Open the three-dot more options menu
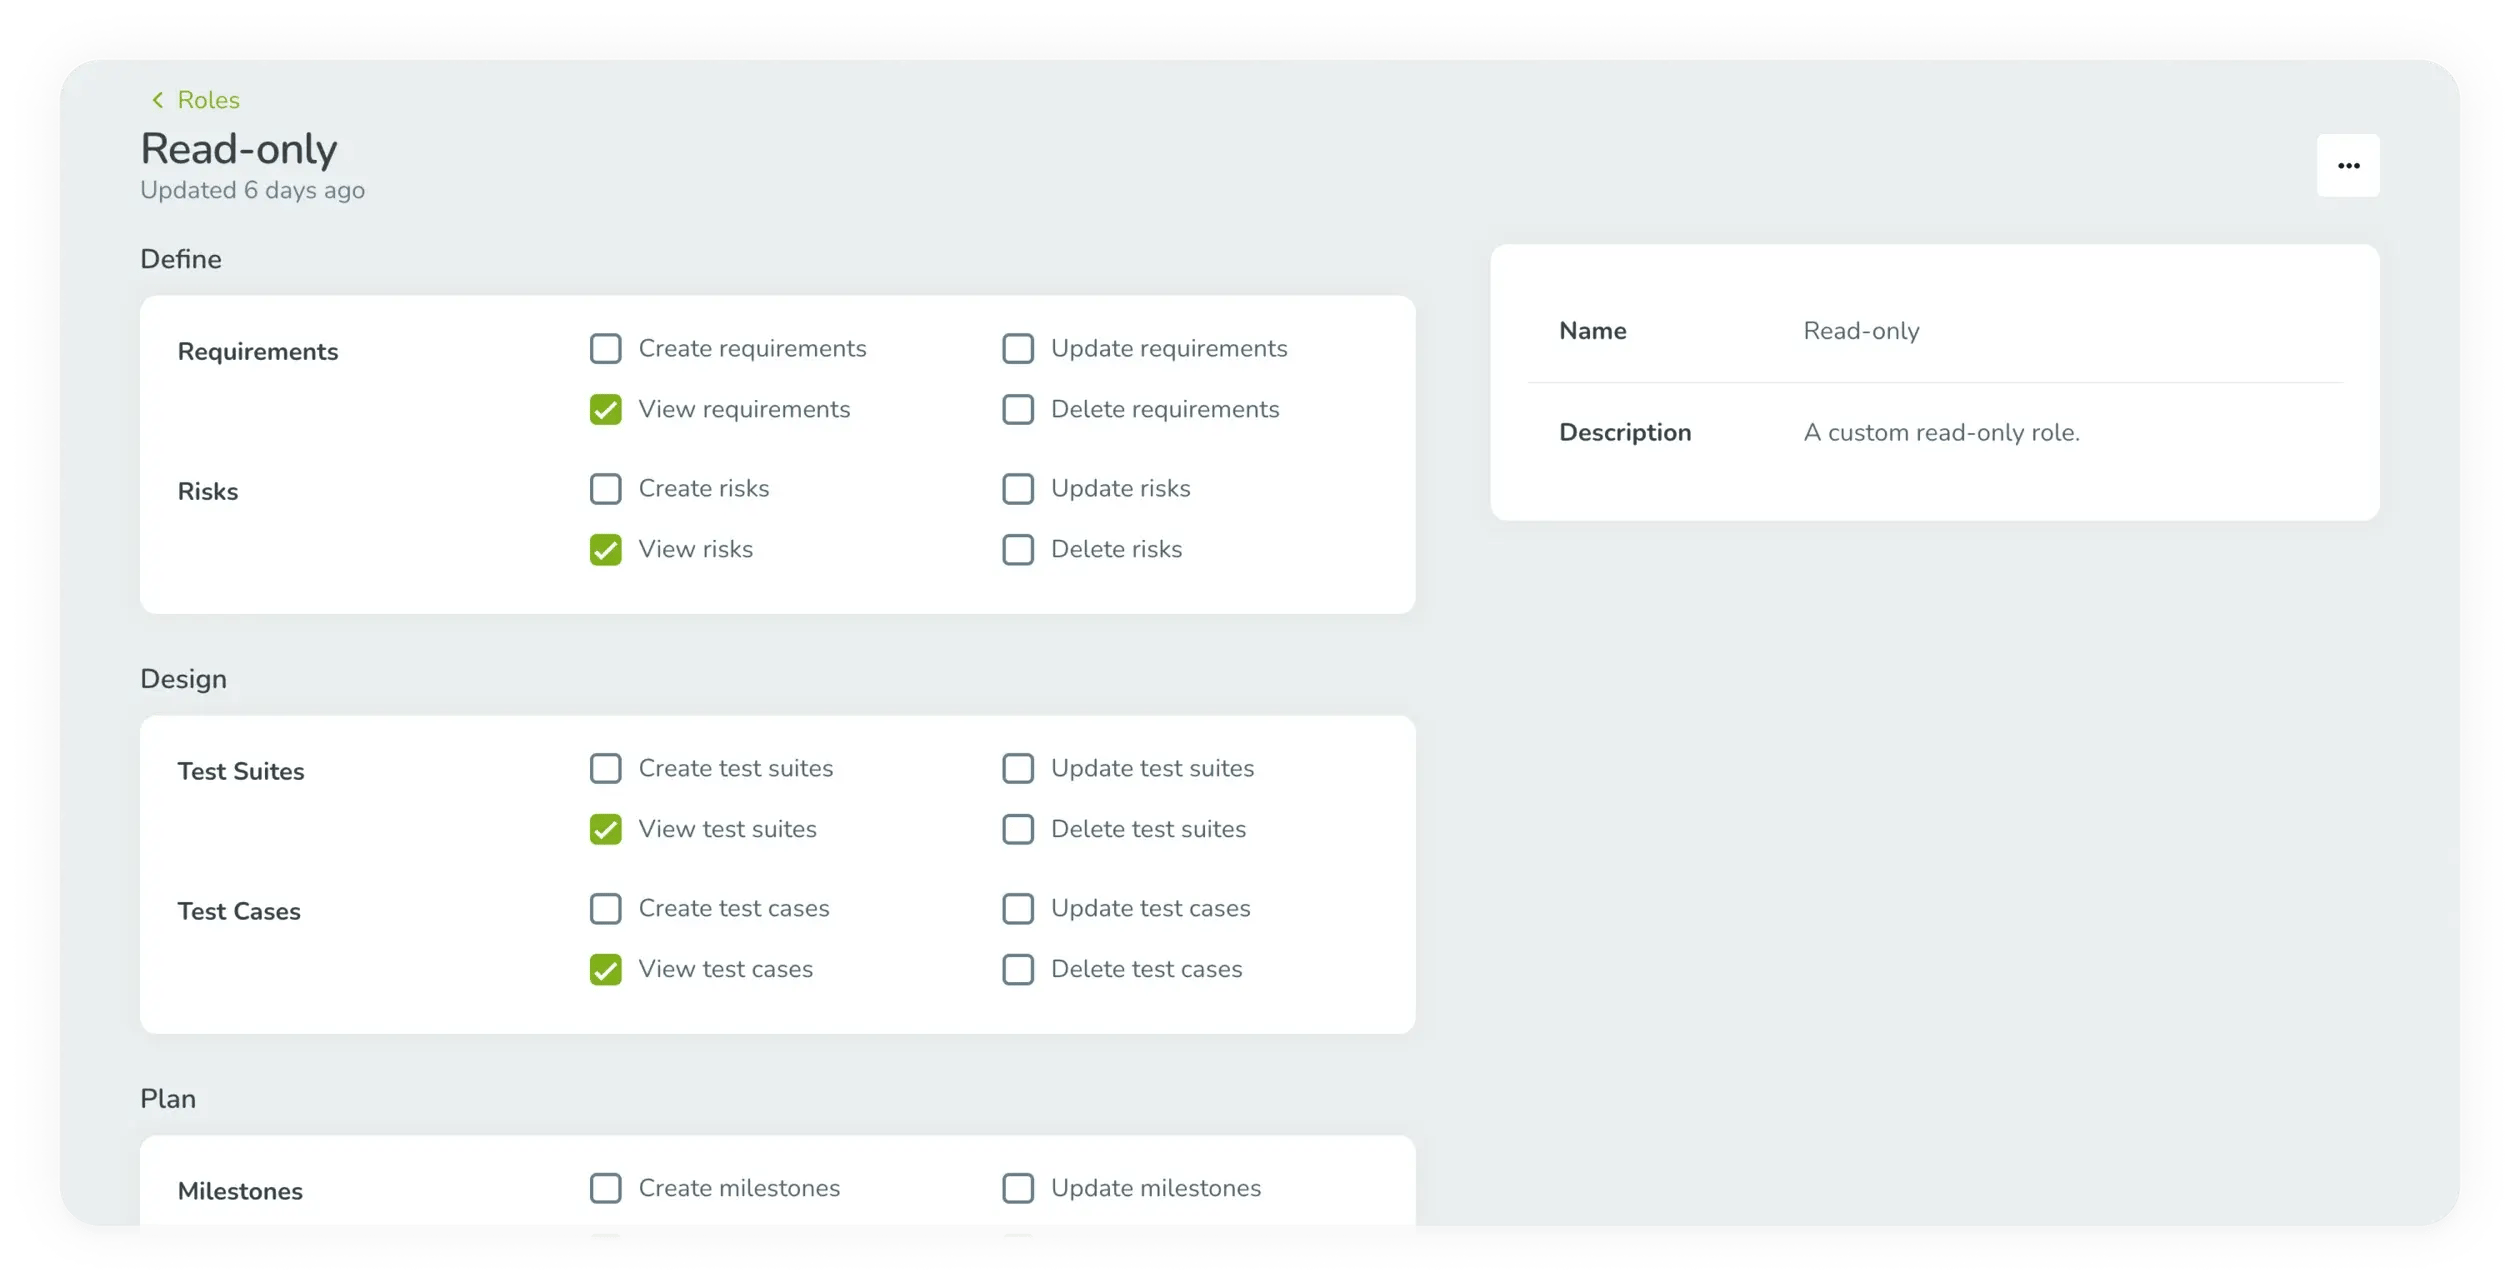 (2347, 166)
